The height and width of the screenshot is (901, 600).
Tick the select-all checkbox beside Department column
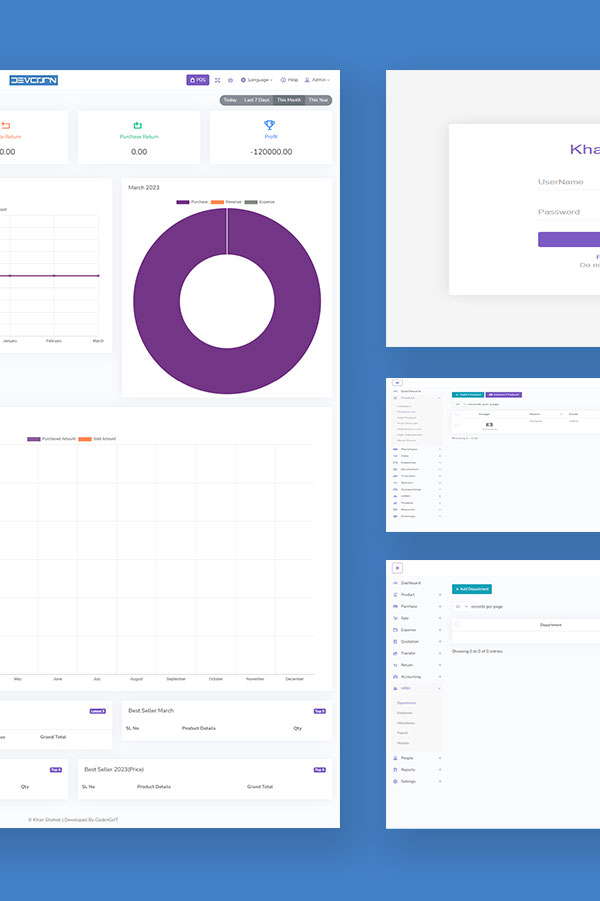point(457,625)
